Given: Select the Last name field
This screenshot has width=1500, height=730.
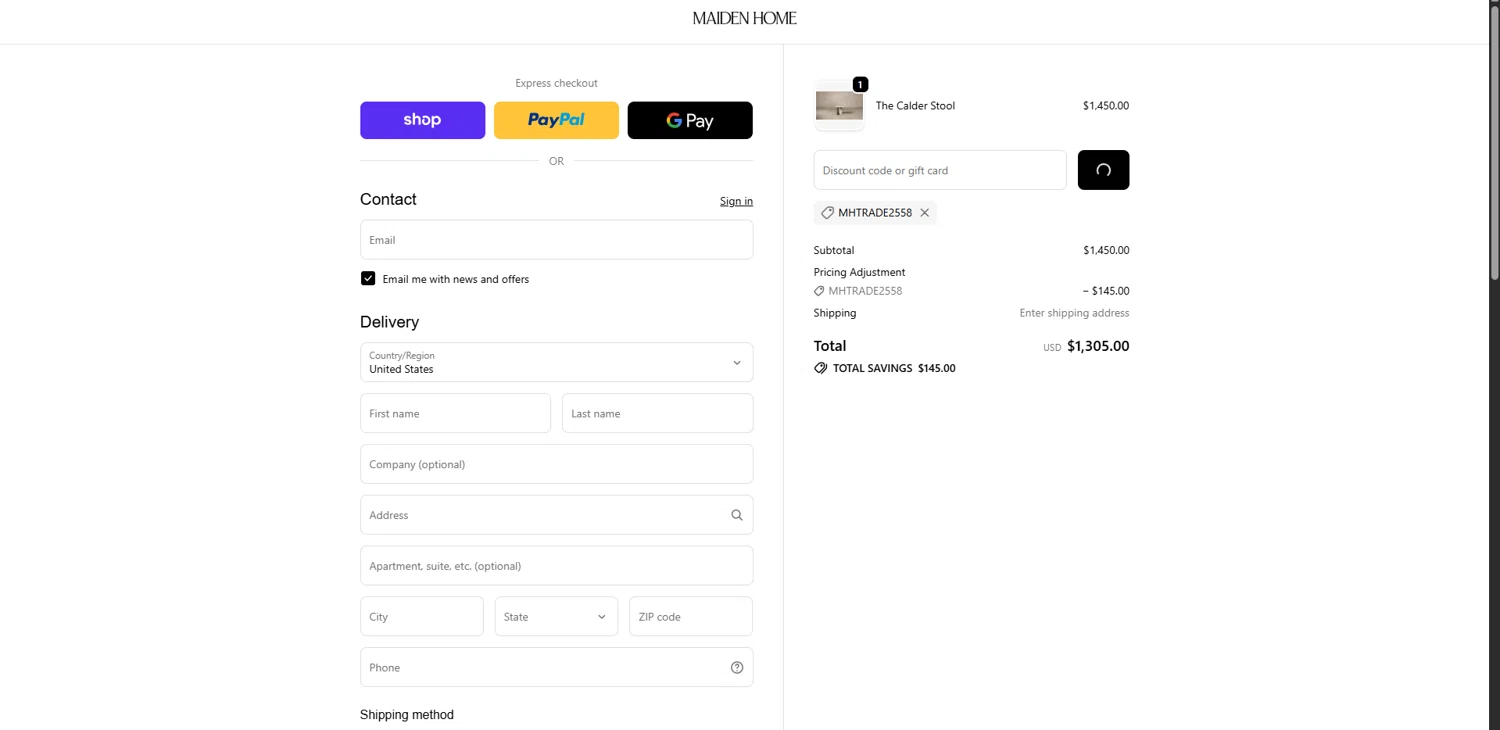Looking at the screenshot, I should click(657, 413).
